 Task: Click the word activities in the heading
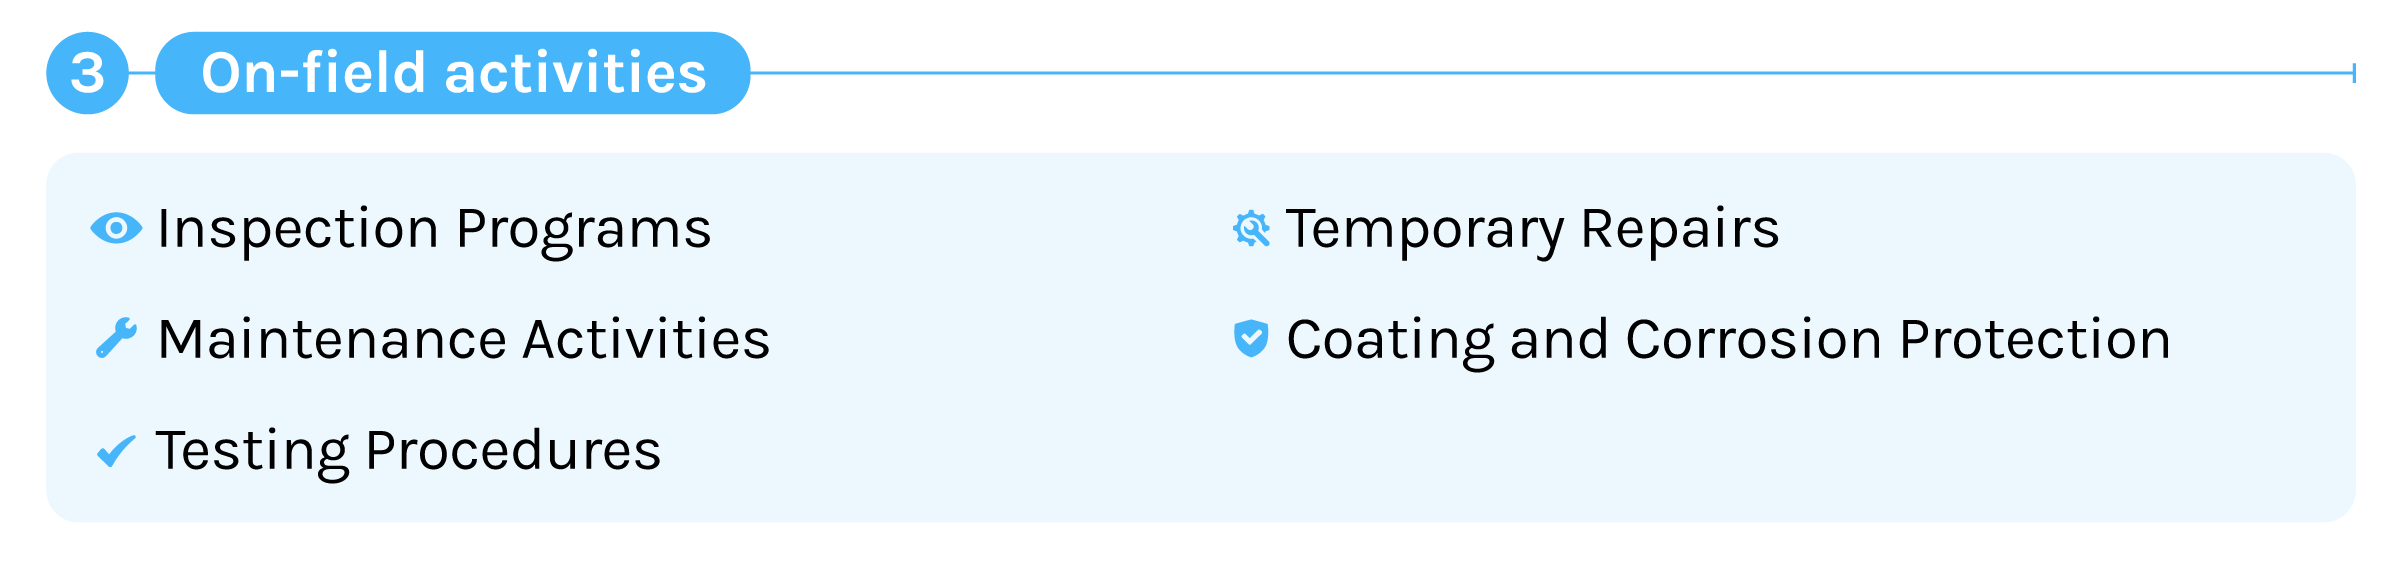tap(575, 73)
